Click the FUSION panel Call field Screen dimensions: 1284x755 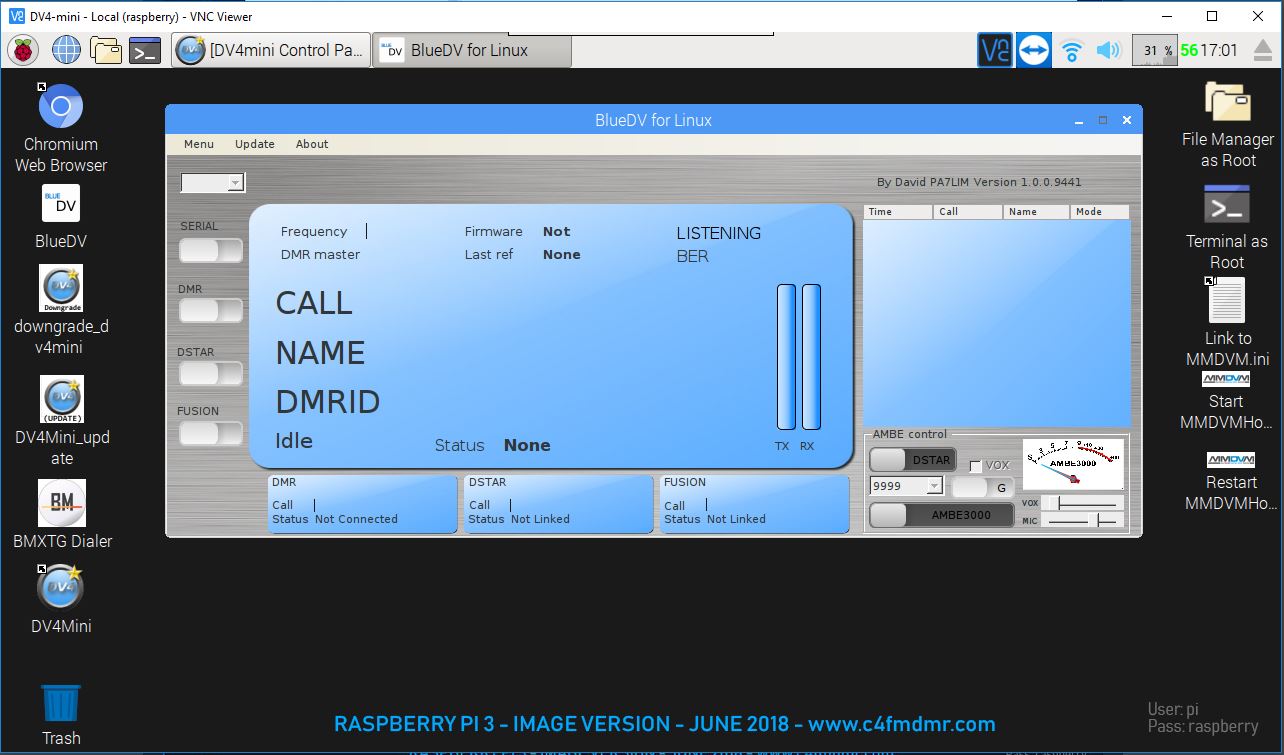click(x=705, y=505)
